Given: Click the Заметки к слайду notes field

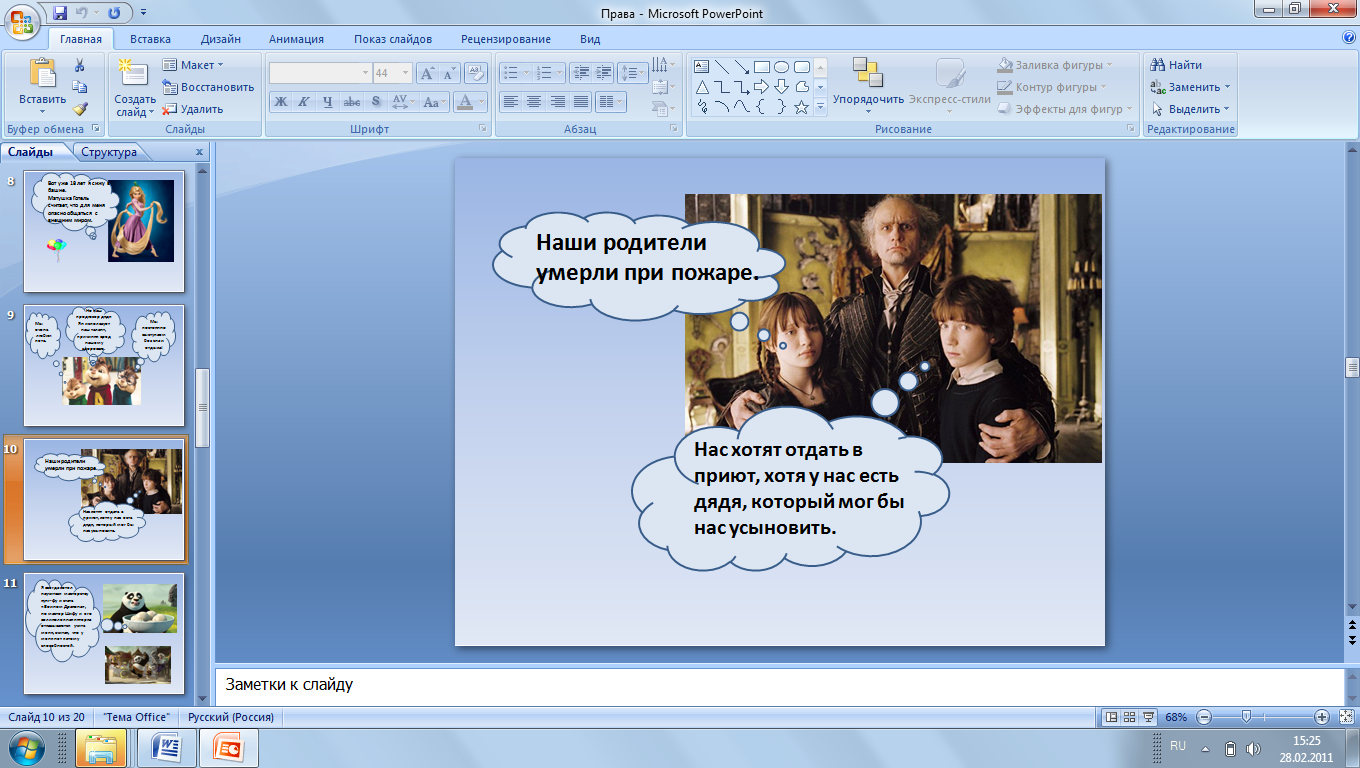Looking at the screenshot, I should point(778,686).
